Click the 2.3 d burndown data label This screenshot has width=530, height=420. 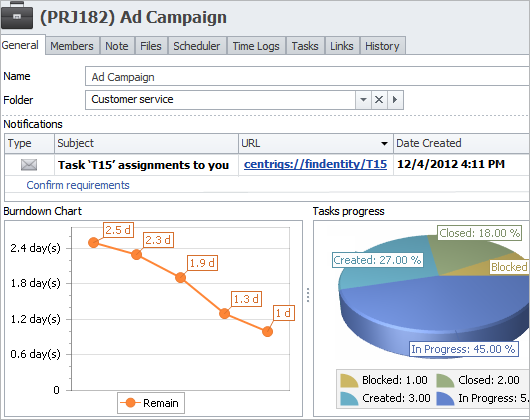click(x=158, y=240)
